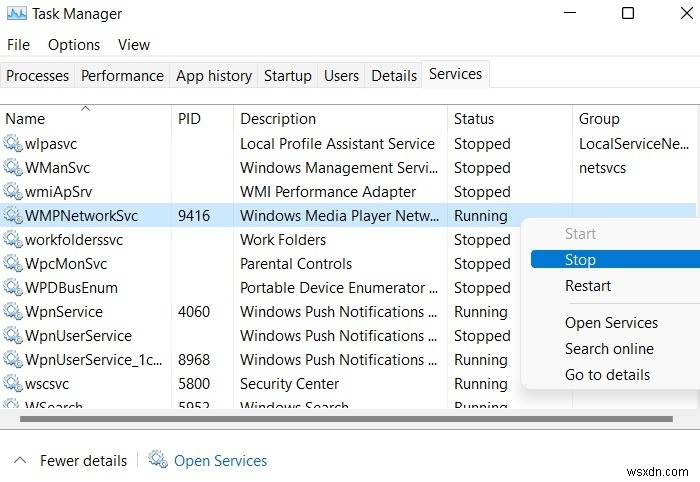This screenshot has height=482, width=700.
Task: Click PID value 9416
Action: click(x=194, y=216)
